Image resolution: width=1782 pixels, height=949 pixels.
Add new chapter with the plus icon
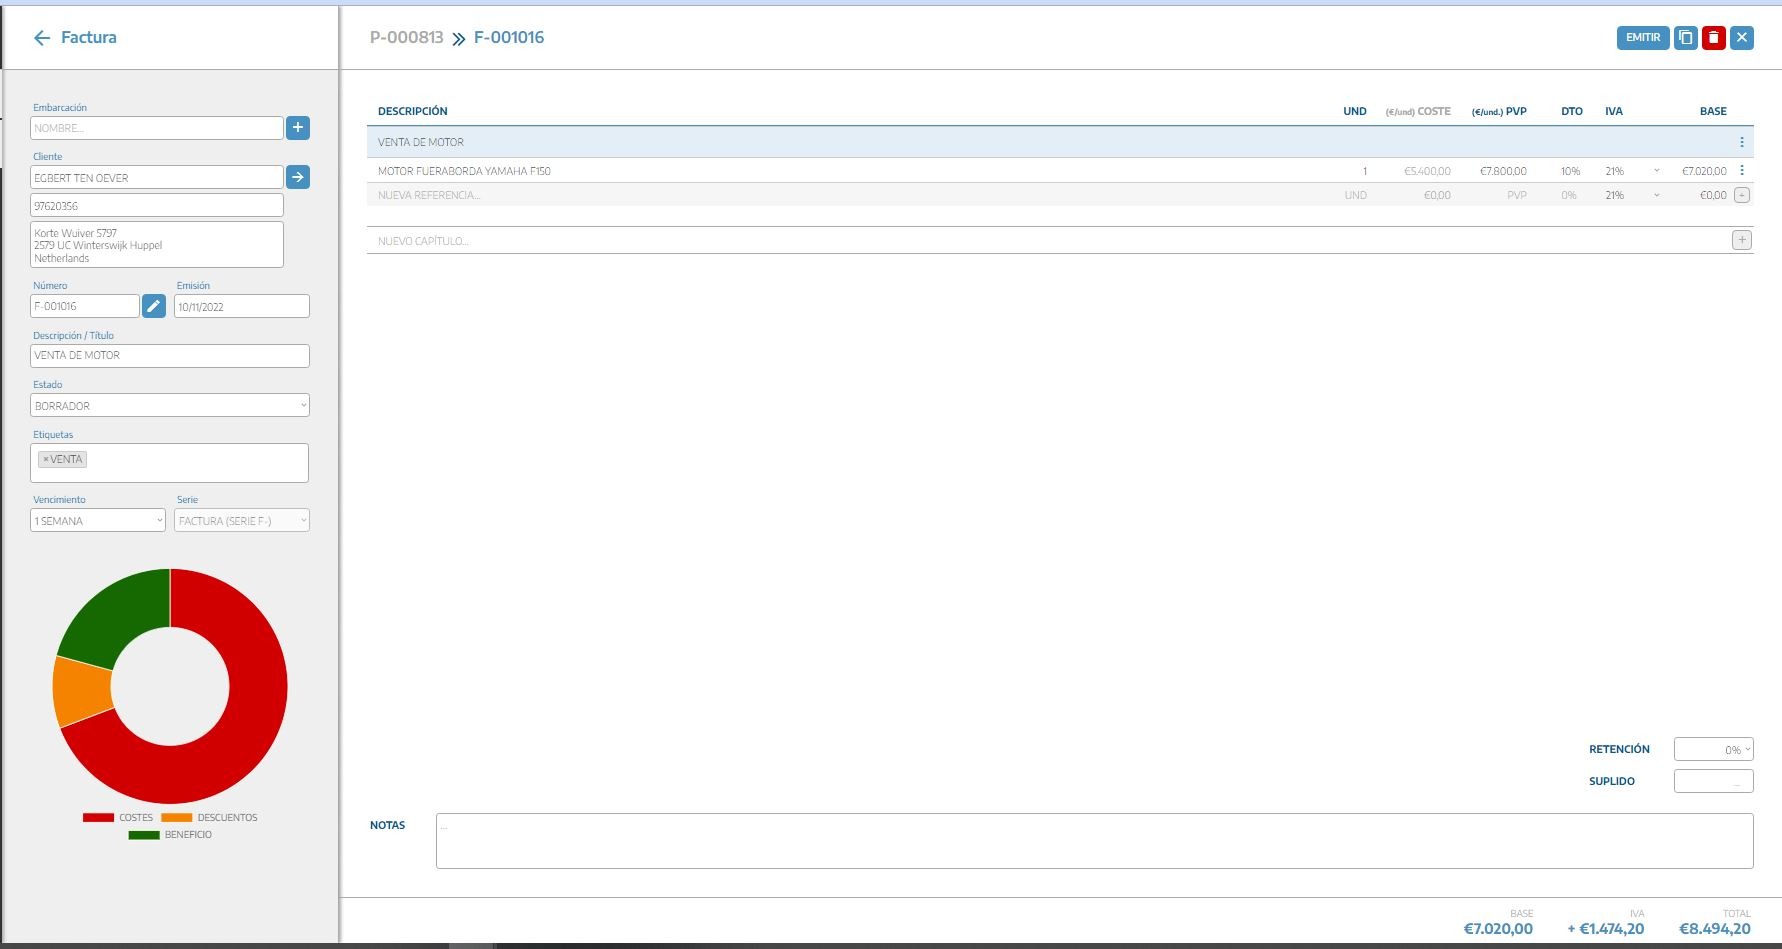pos(1741,240)
